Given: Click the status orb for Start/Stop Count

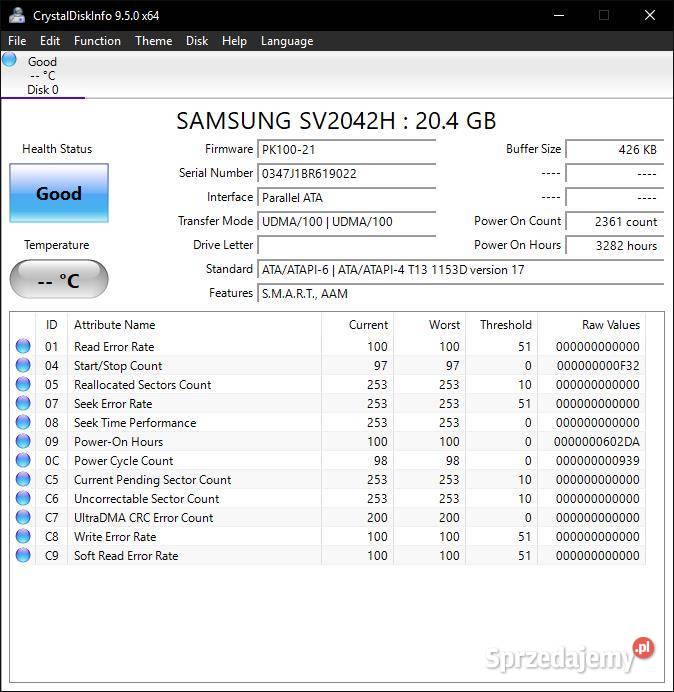Looking at the screenshot, I should [23, 365].
